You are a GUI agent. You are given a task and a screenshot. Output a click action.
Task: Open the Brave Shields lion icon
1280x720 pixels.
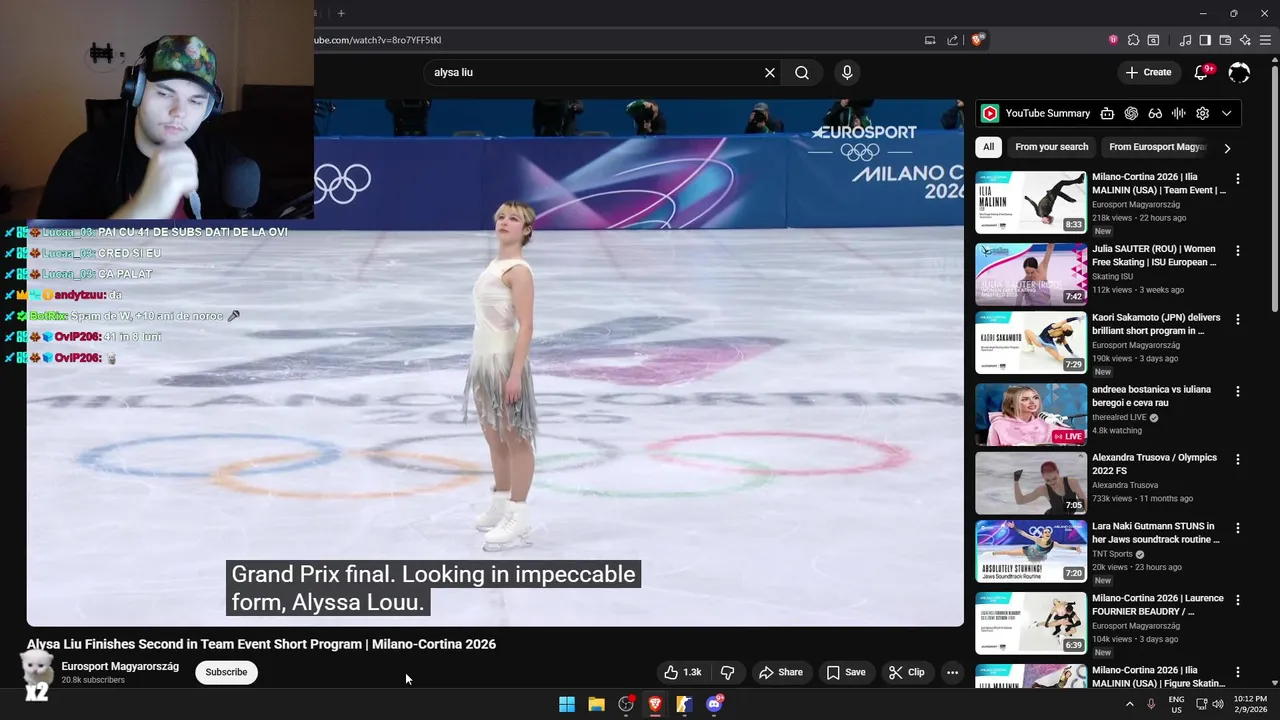(978, 40)
